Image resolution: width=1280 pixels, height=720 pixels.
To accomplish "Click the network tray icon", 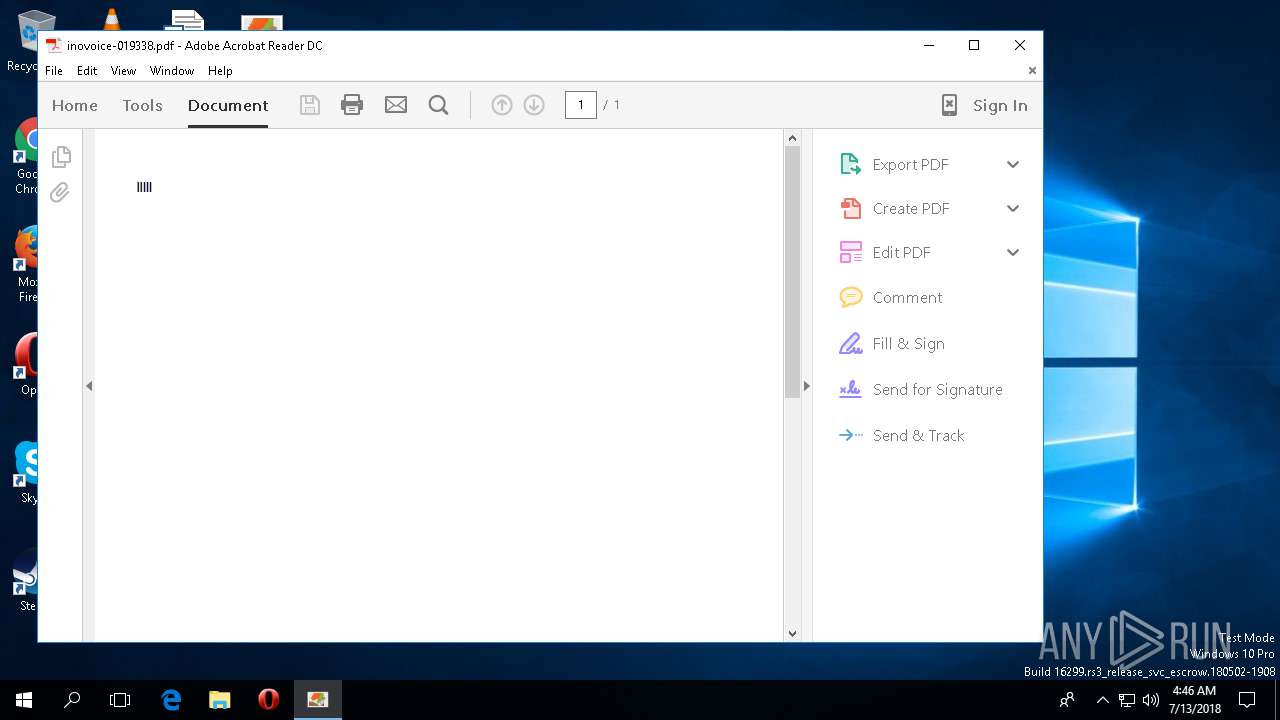I will [x=1127, y=700].
